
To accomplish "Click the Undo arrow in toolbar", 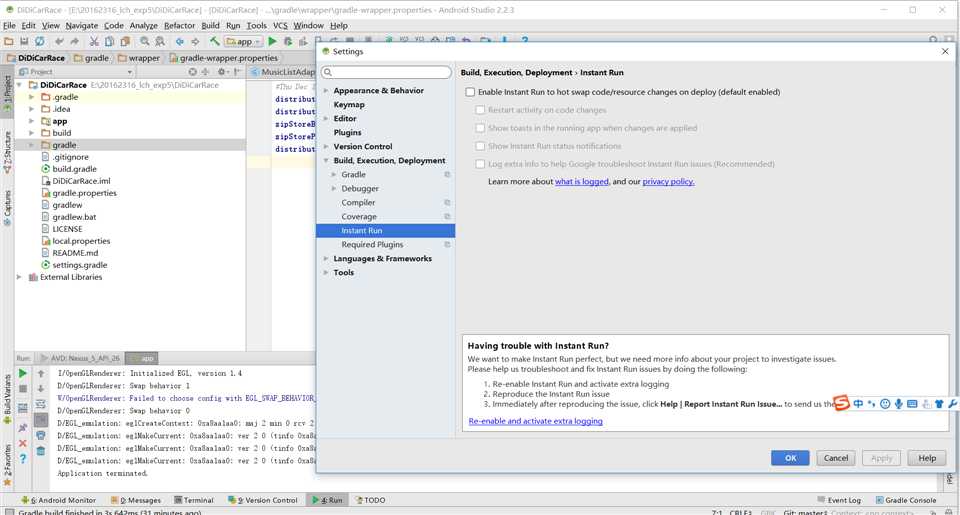I will [x=59, y=42].
